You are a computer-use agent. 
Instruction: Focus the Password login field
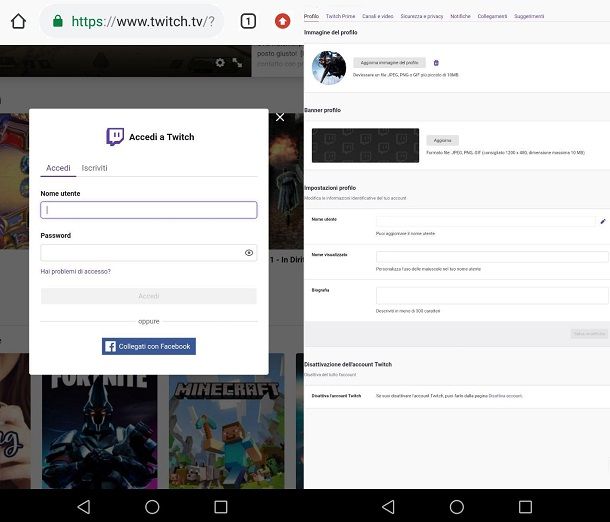point(149,253)
